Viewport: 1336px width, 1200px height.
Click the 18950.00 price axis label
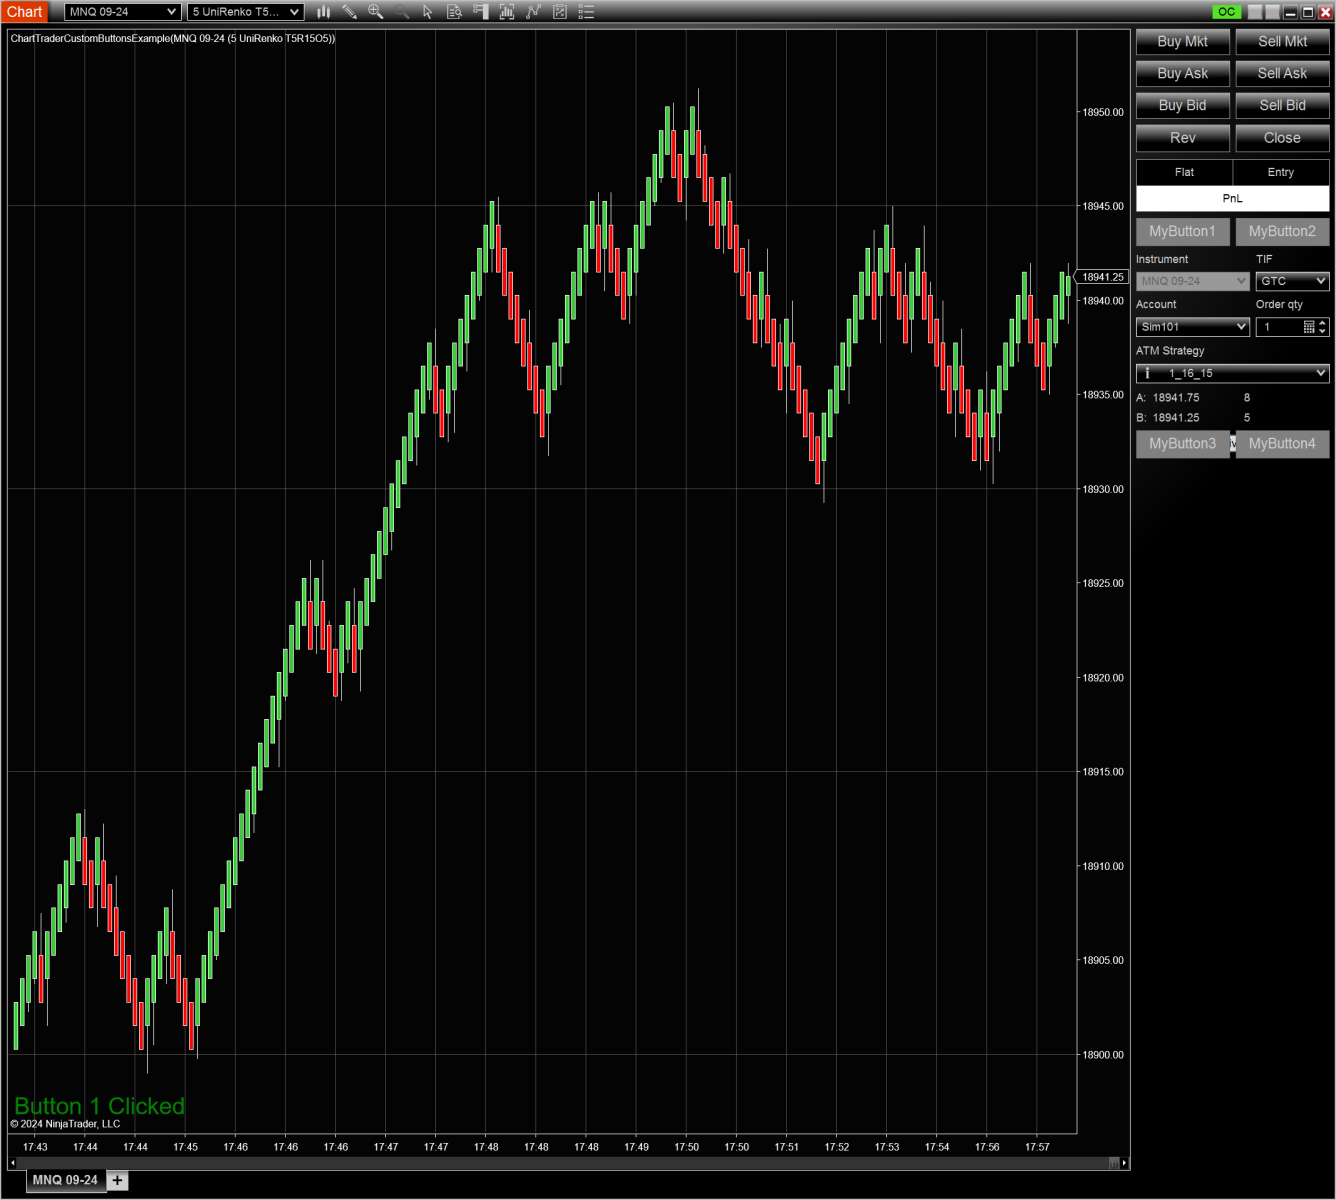pos(1103,113)
